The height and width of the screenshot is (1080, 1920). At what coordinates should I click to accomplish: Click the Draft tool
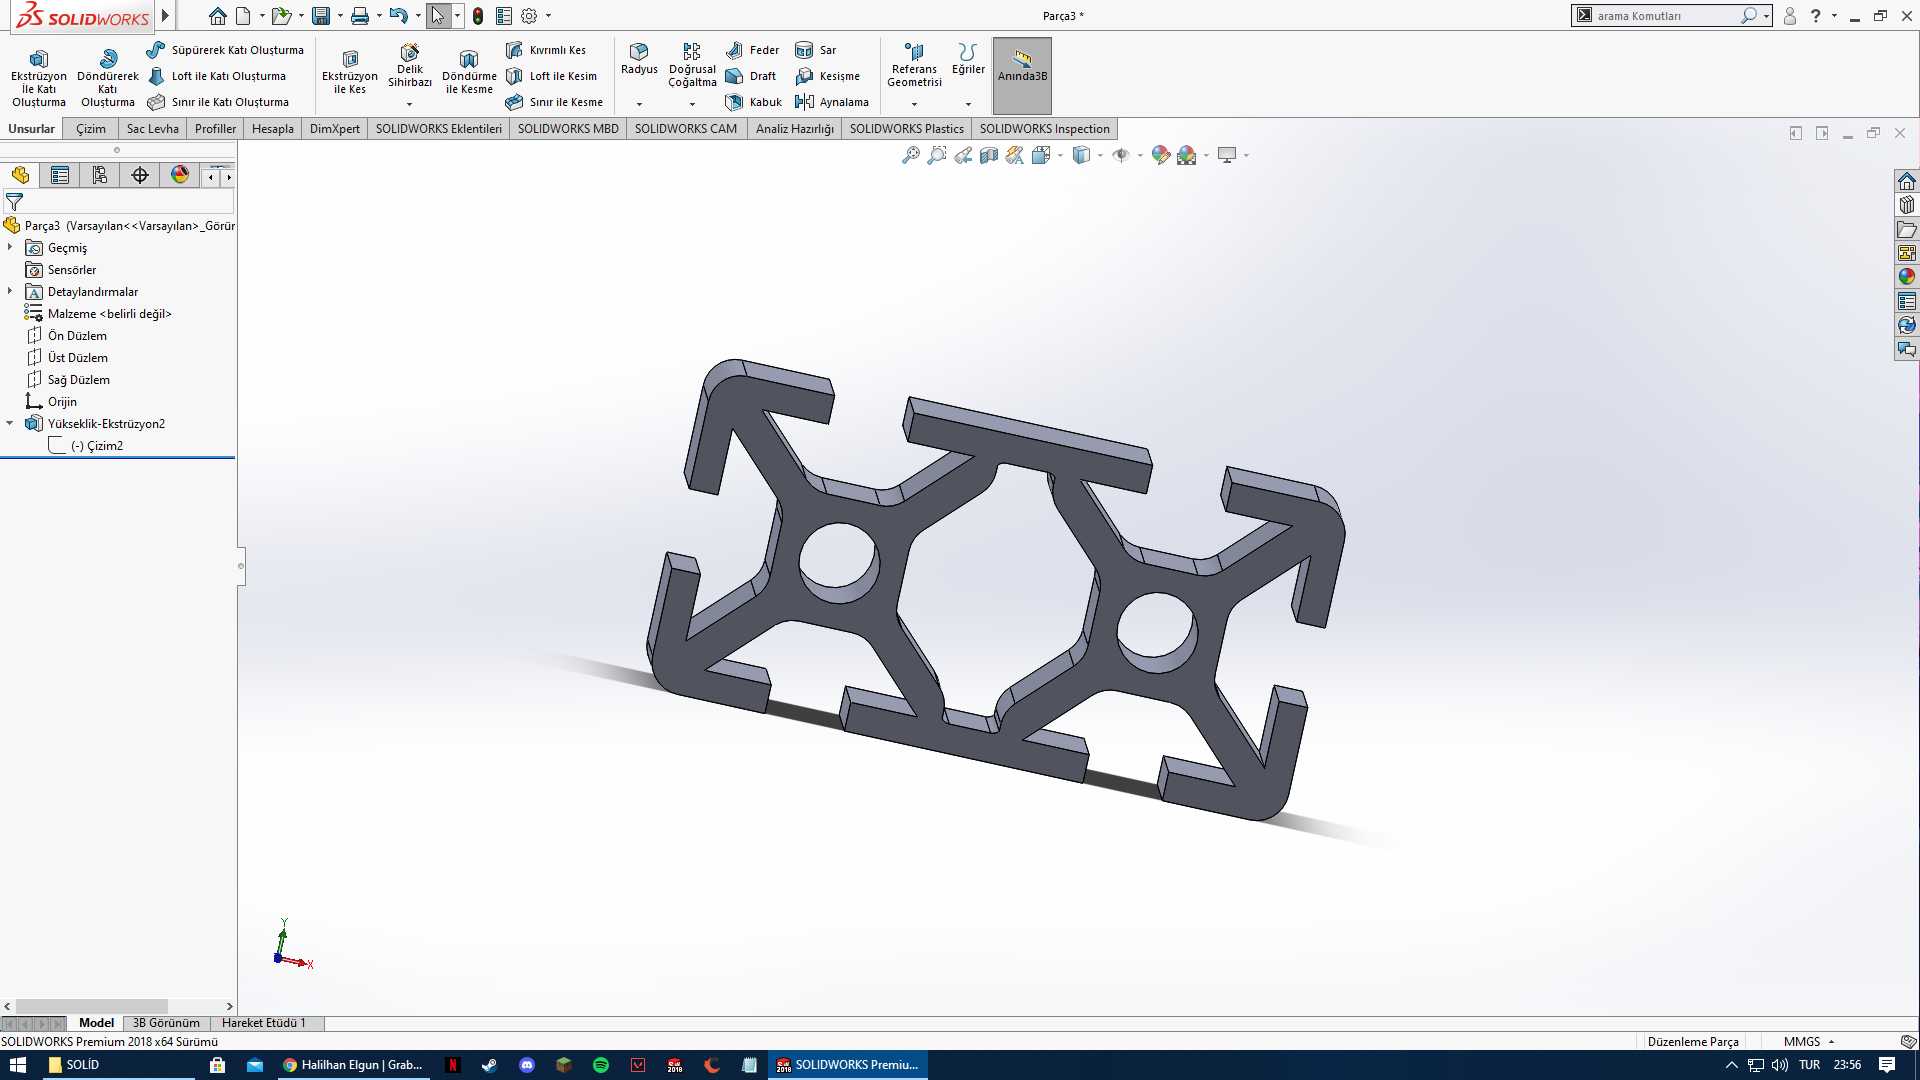tap(751, 76)
